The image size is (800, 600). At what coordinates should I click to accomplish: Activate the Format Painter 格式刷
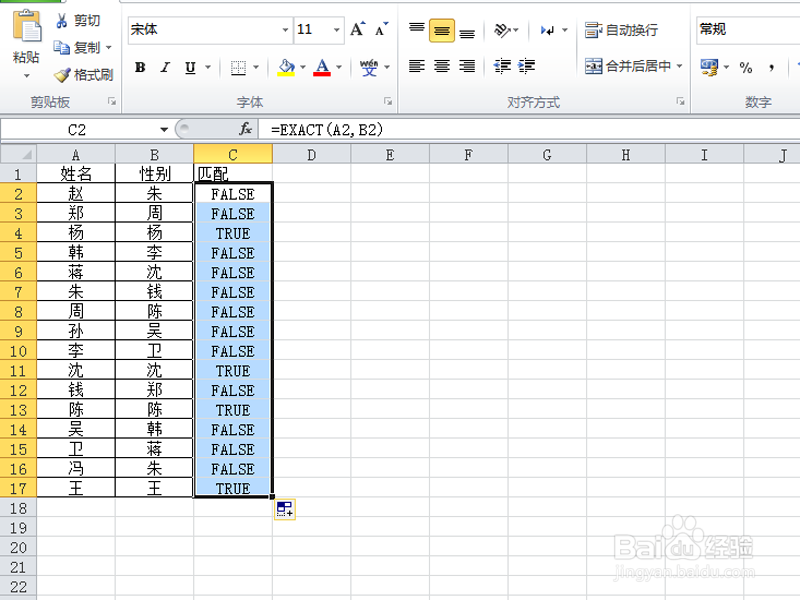(x=83, y=75)
